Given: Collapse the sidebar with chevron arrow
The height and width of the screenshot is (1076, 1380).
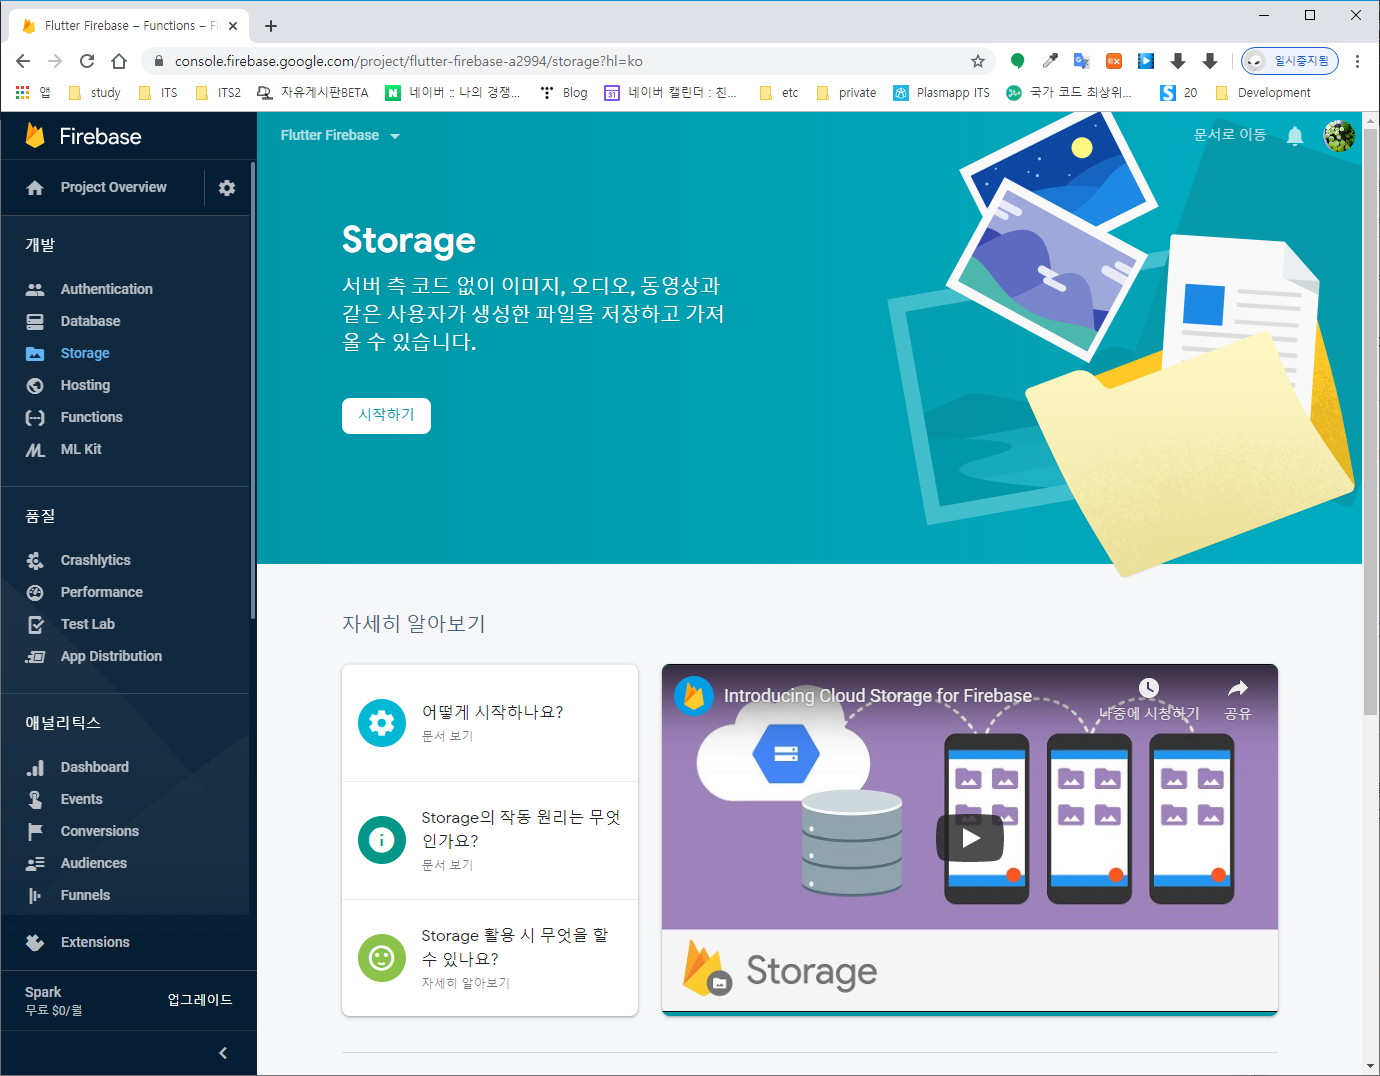Looking at the screenshot, I should point(223,1053).
